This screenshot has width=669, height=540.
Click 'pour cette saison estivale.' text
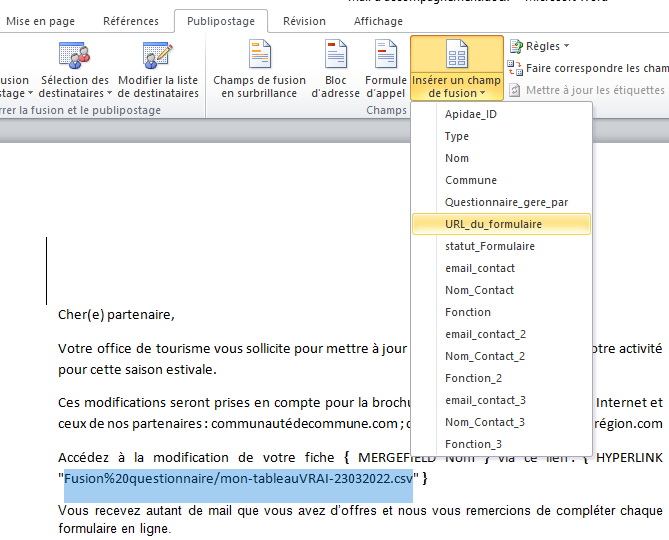click(137, 369)
